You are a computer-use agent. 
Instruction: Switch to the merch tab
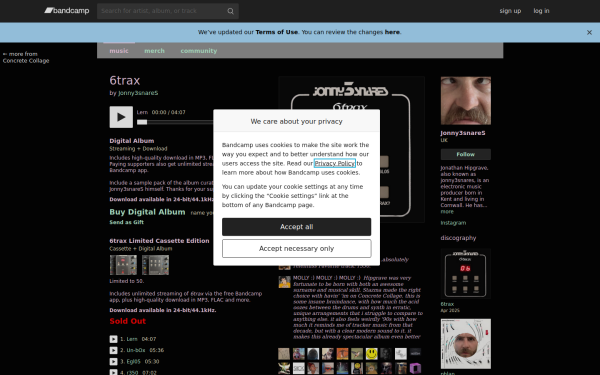tap(155, 51)
